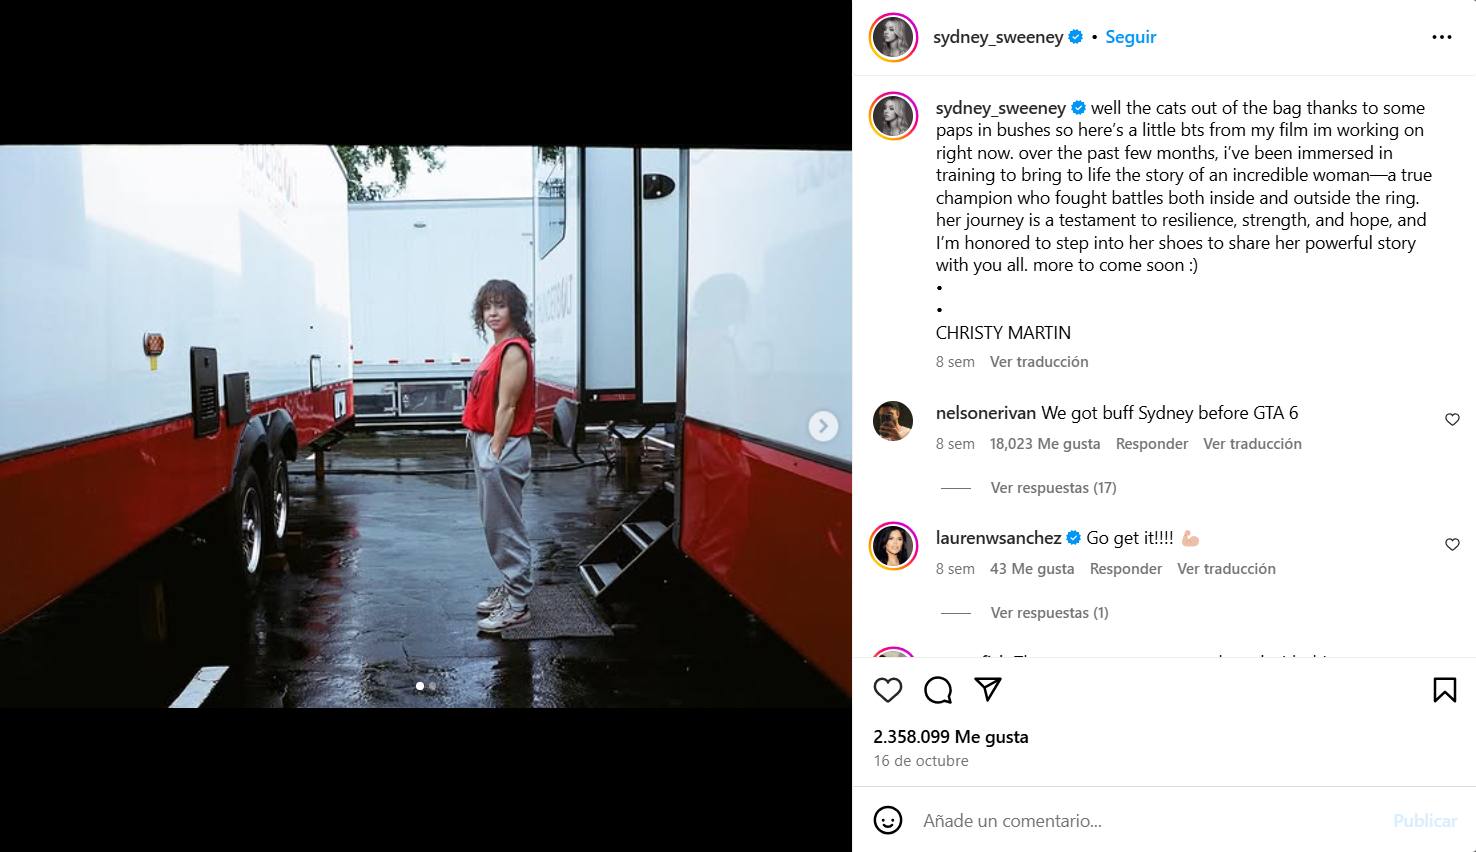Viewport: 1476px width, 852px height.
Task: Expand 17 replies under nelsonerivan's comment
Action: click(x=1053, y=488)
